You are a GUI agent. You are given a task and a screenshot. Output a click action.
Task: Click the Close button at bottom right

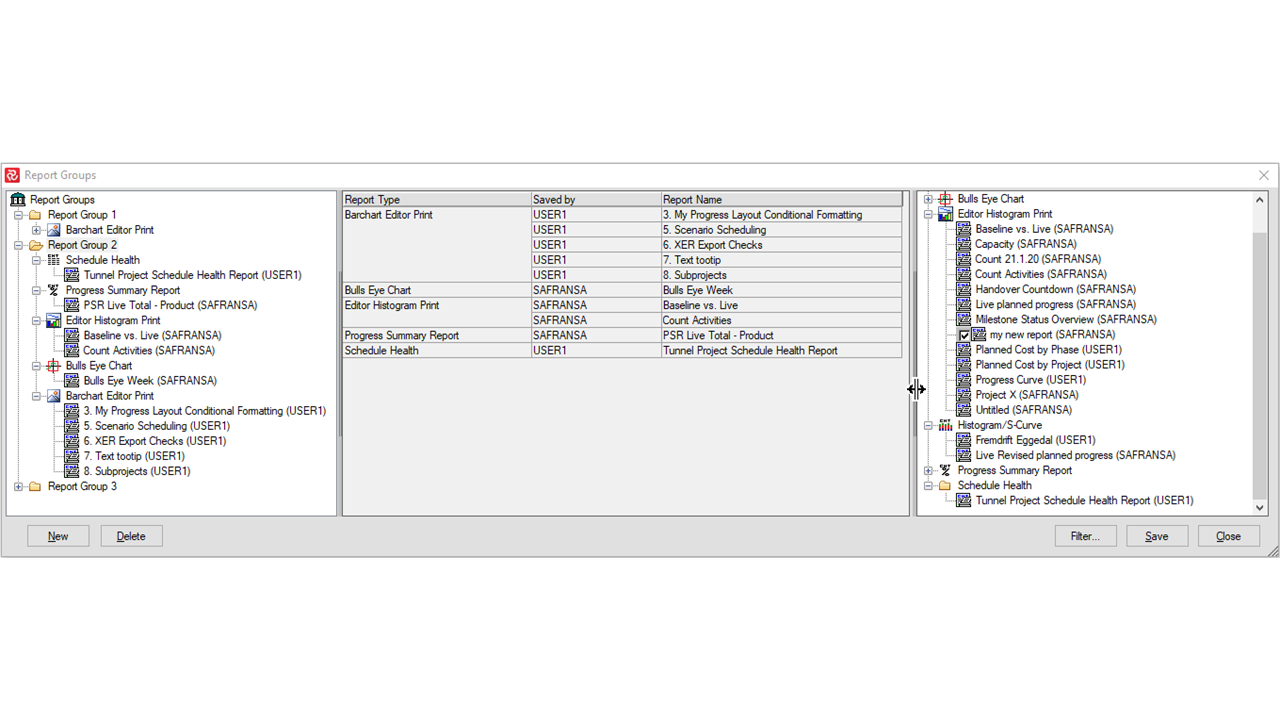(1228, 536)
